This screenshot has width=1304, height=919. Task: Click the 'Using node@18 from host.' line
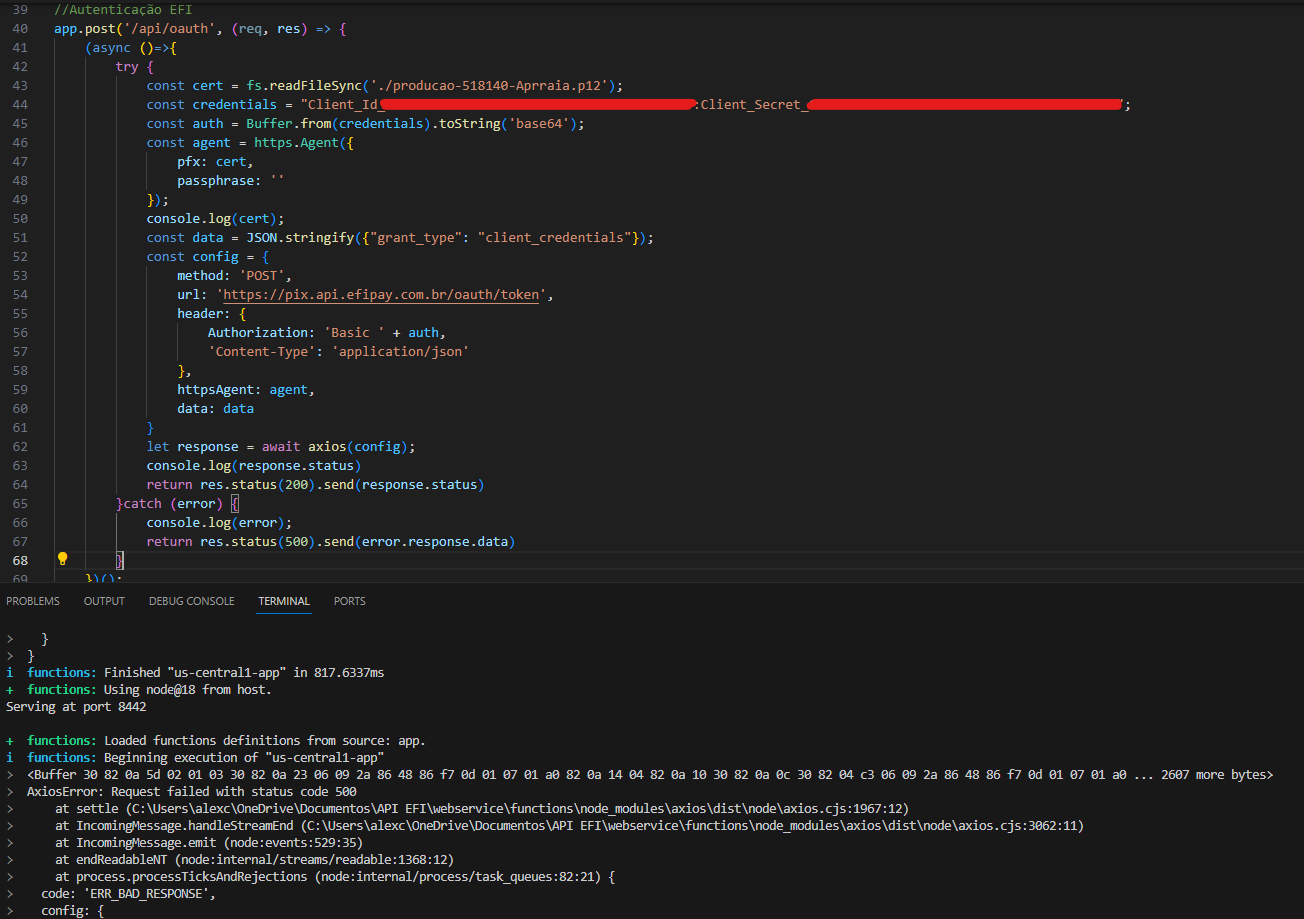[x=188, y=690]
